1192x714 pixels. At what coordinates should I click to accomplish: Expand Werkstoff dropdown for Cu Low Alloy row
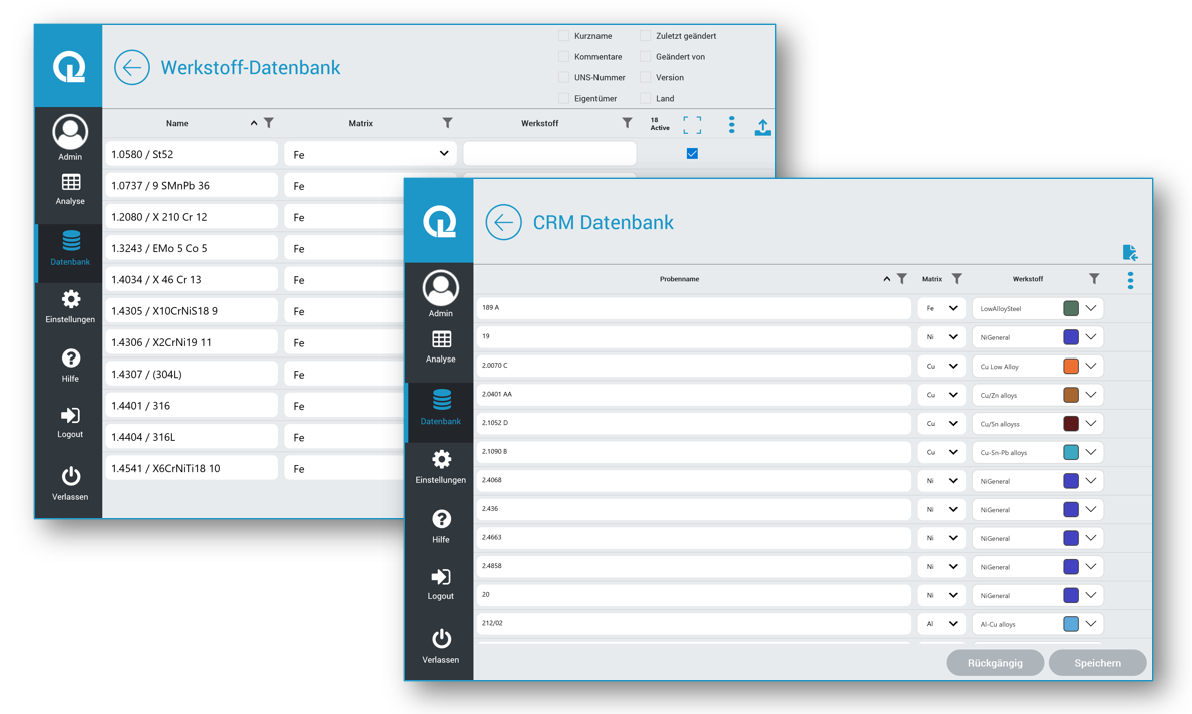tap(1091, 366)
